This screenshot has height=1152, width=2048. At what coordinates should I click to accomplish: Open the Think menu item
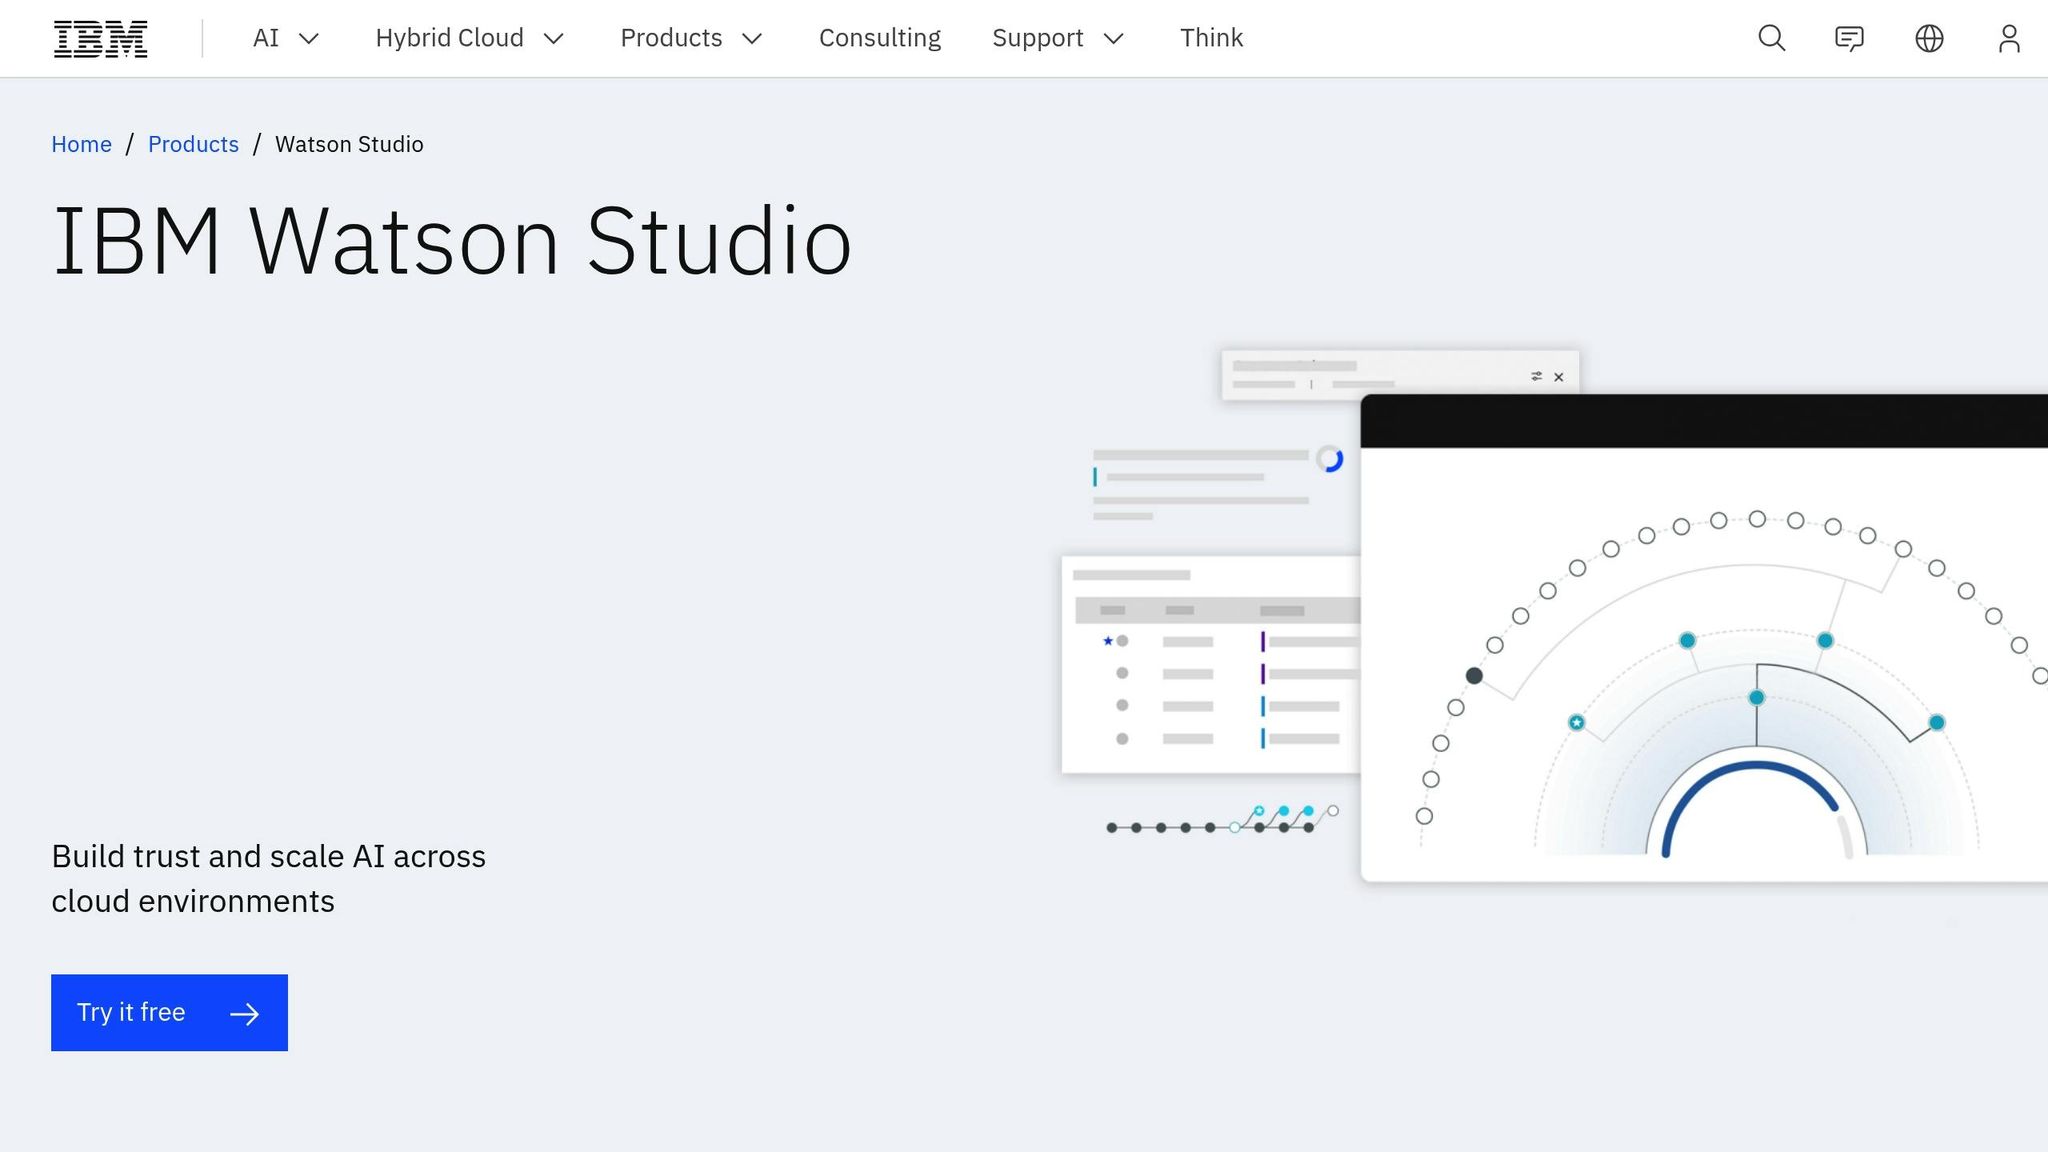tap(1211, 38)
